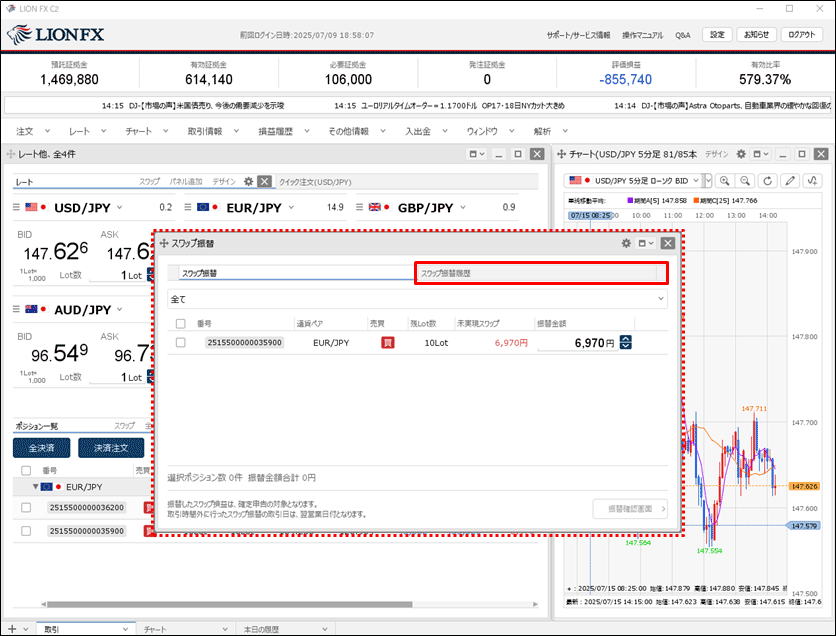The height and width of the screenshot is (636, 836).
Task: Click the LIONFX logo
Action: (56, 35)
